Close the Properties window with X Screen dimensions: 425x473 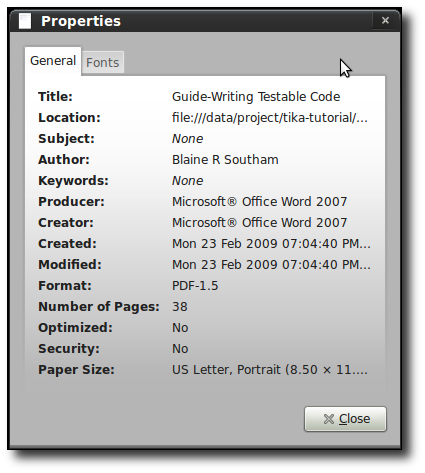point(385,21)
